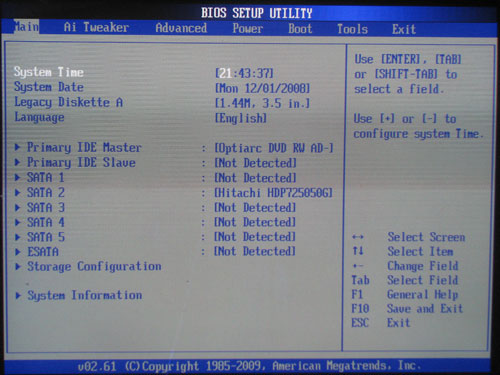Change Legacy Diskette A value 1.44M
Image resolution: width=500 pixels, height=375 pixels.
click(262, 103)
